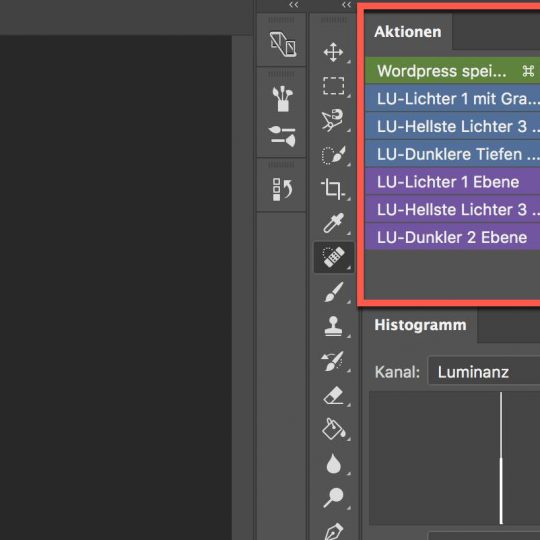The height and width of the screenshot is (540, 540).
Task: Select the Brush tool
Action: pyautogui.click(x=334, y=292)
